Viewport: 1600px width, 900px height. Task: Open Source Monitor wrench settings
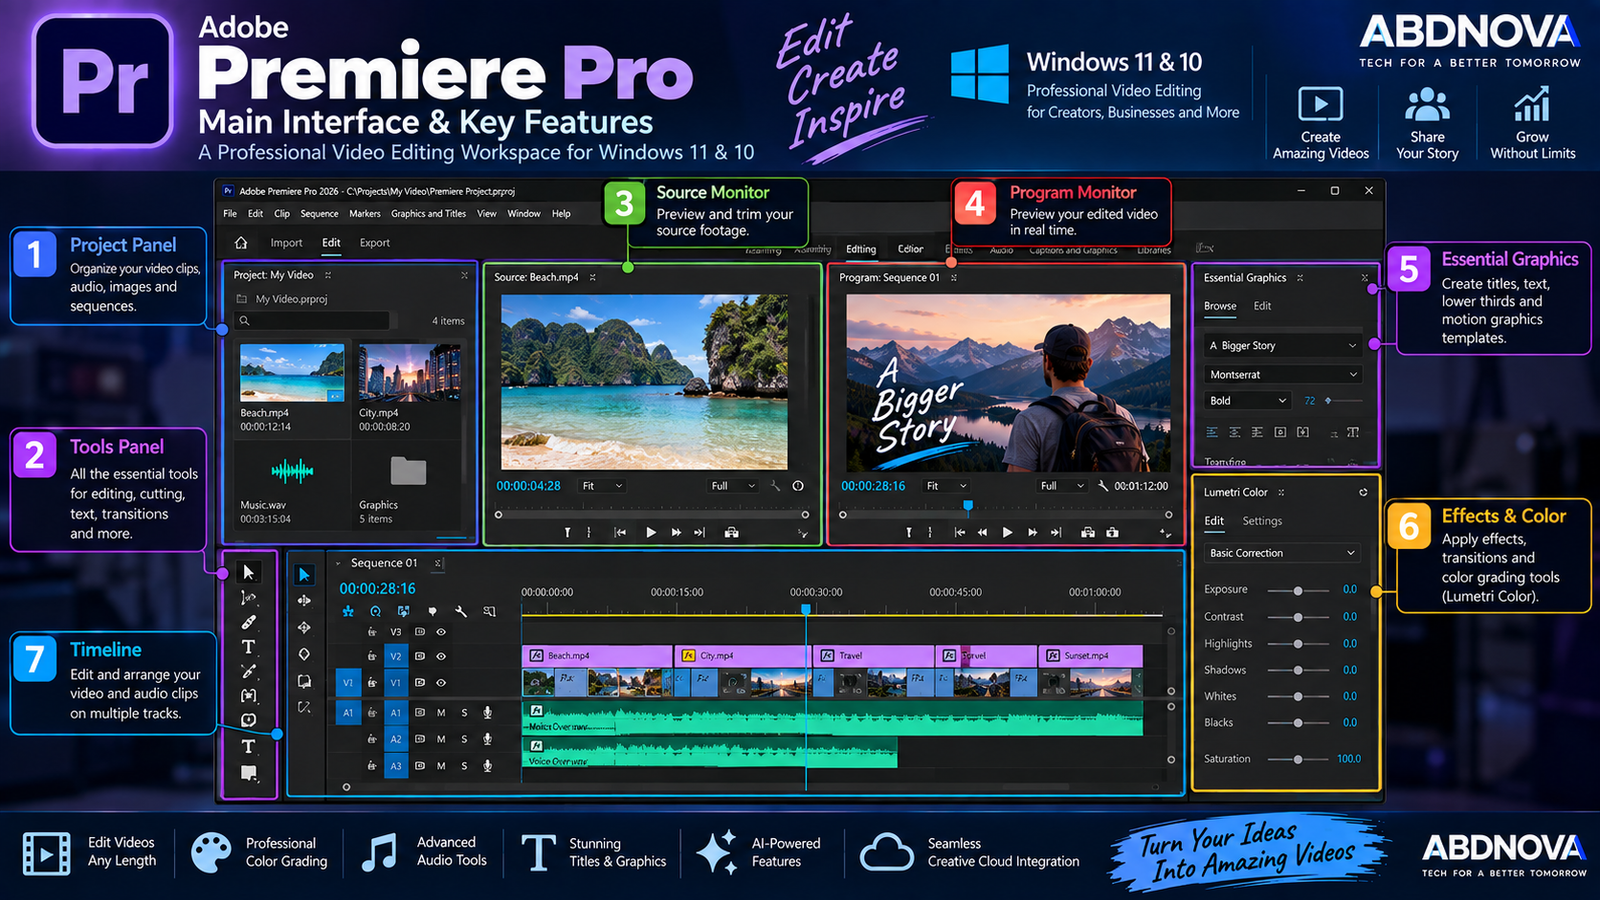click(x=775, y=486)
